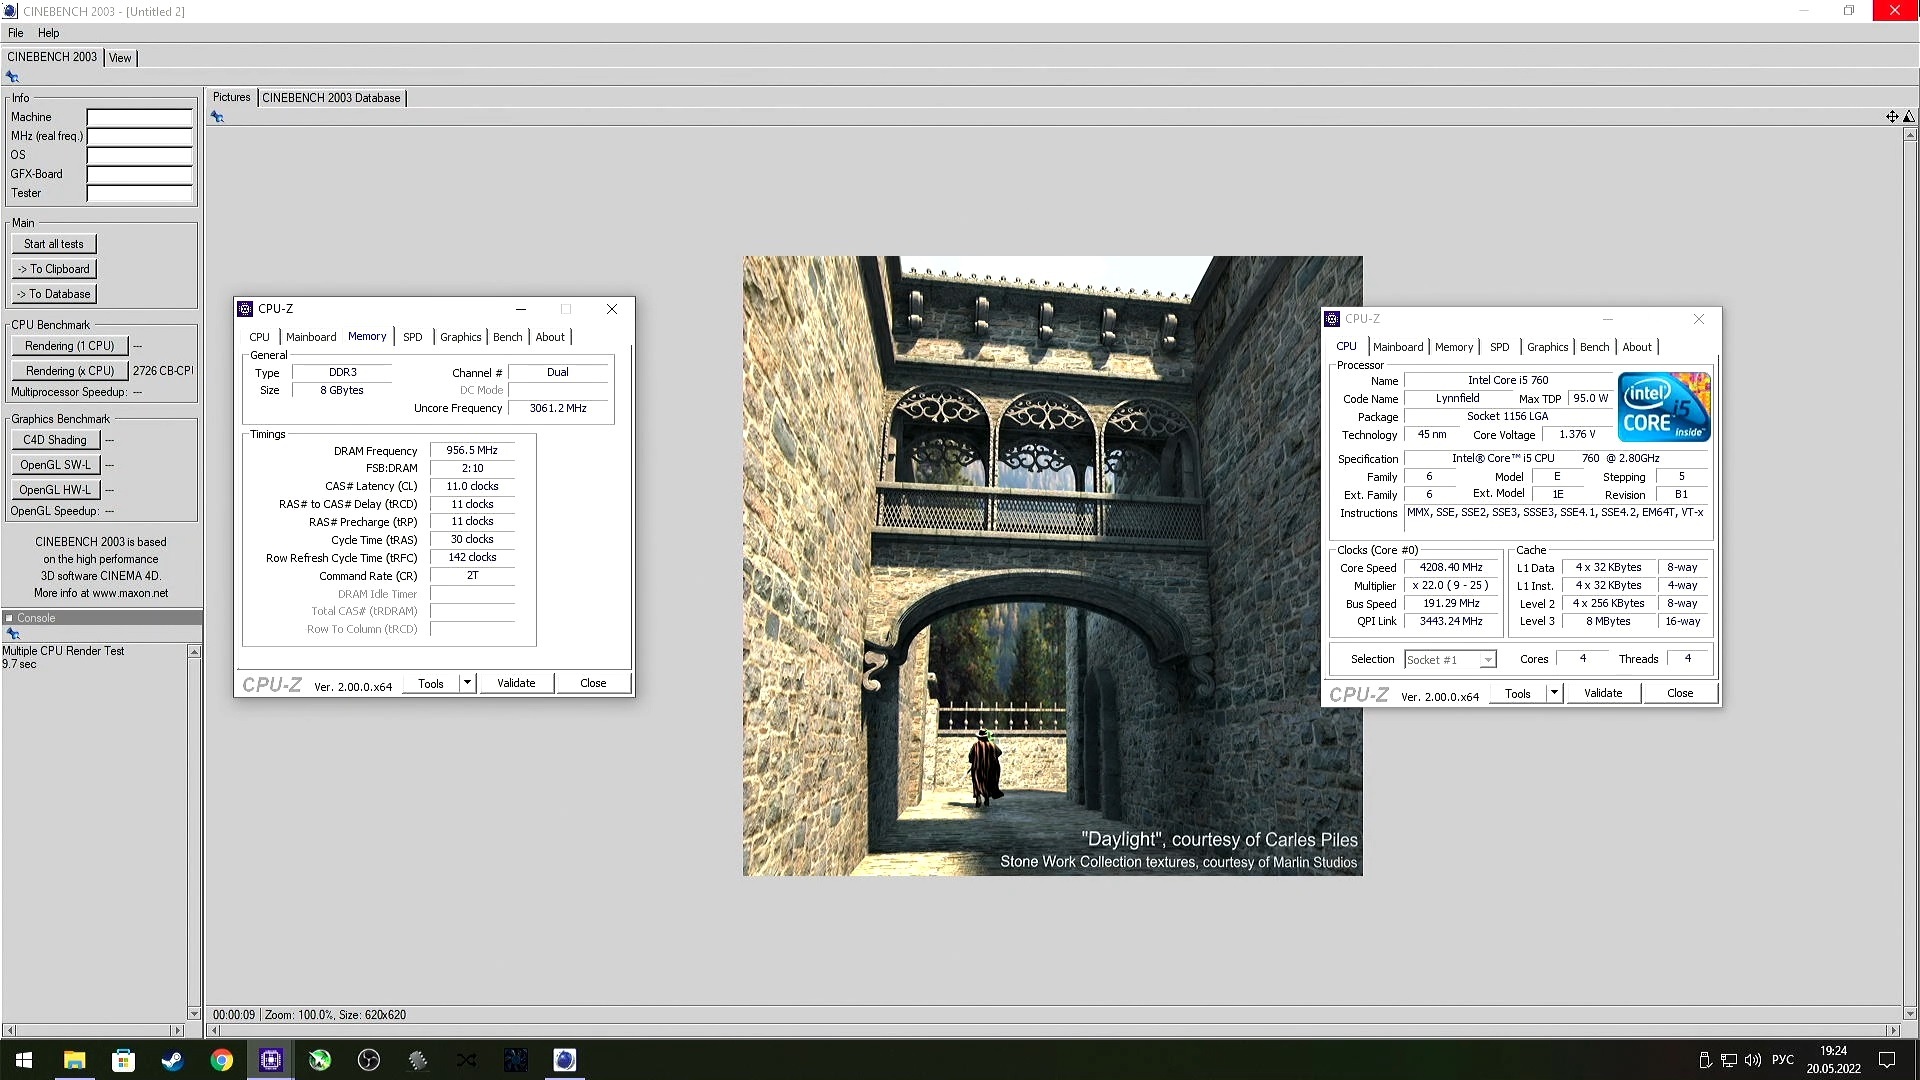This screenshot has height=1080, width=1920.
Task: Click the MHz (real freq.) input field
Action: (139, 136)
